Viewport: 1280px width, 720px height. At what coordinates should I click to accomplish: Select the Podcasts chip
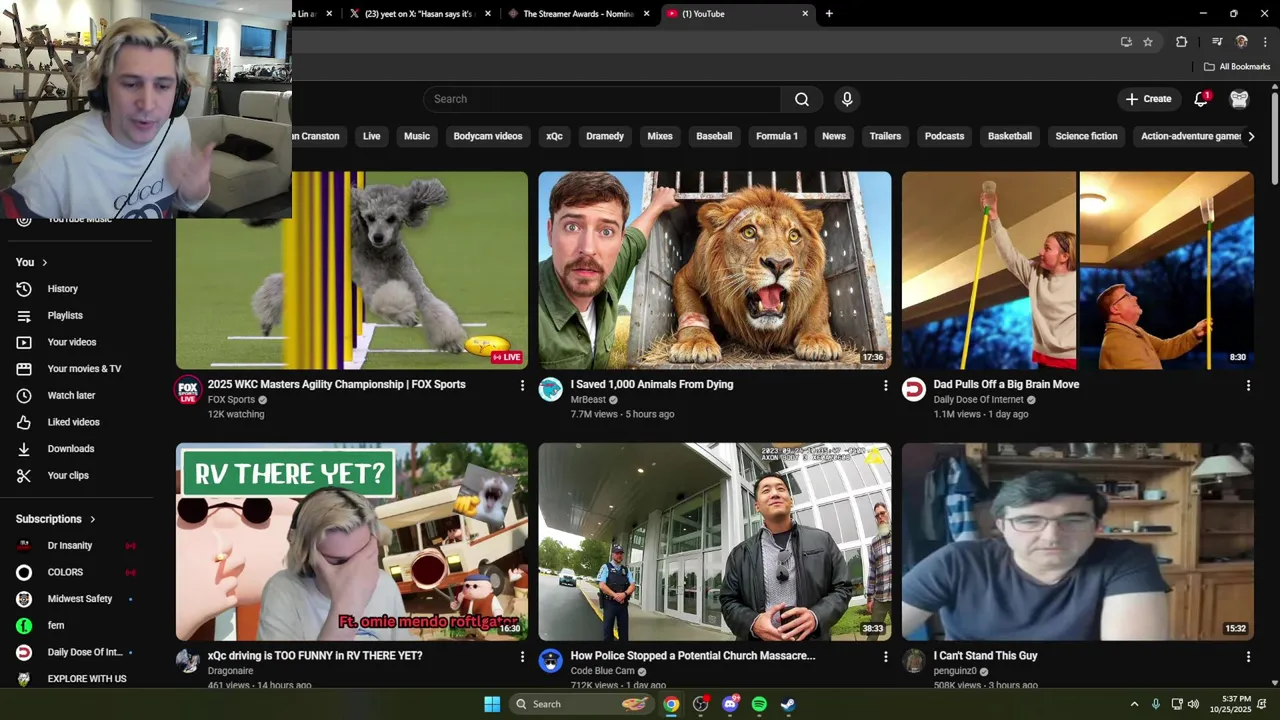click(x=944, y=136)
